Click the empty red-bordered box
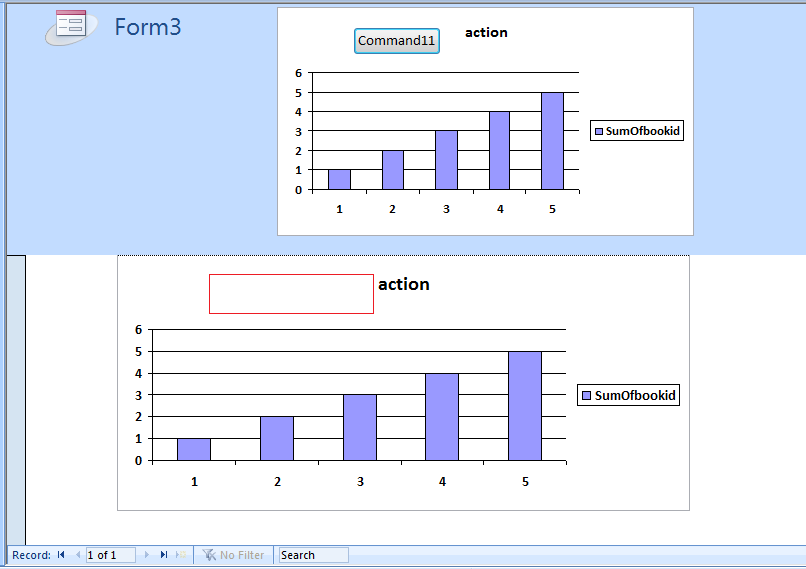Image resolution: width=806 pixels, height=569 pixels. point(291,293)
